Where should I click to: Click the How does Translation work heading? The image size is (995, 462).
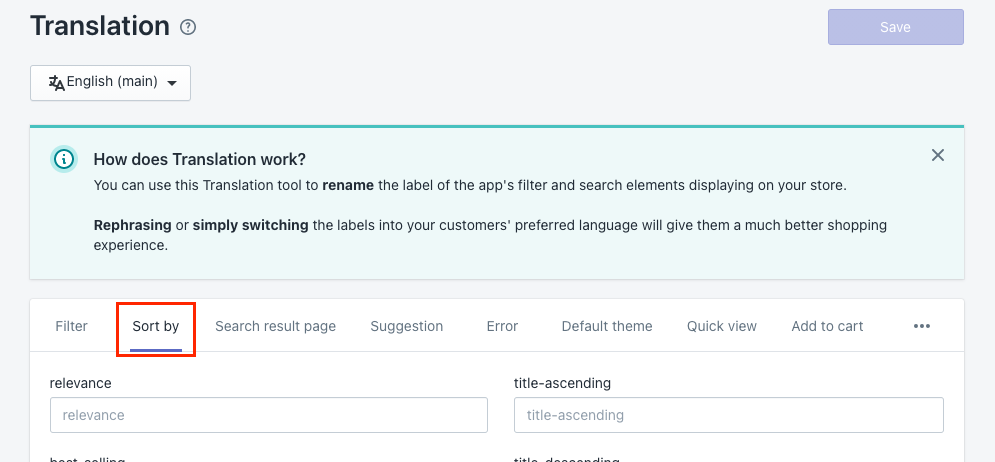pos(199,159)
